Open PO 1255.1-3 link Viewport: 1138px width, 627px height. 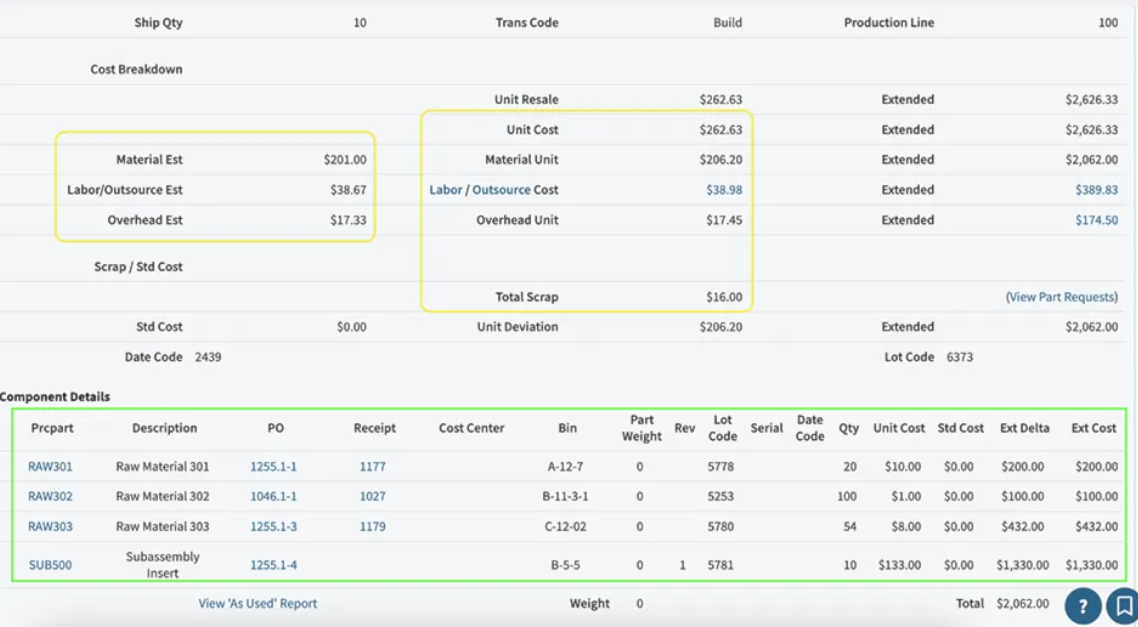click(273, 527)
